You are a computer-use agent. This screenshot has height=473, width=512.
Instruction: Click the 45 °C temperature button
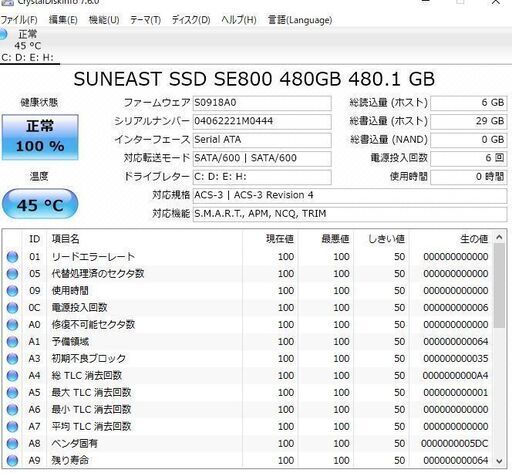[40, 204]
